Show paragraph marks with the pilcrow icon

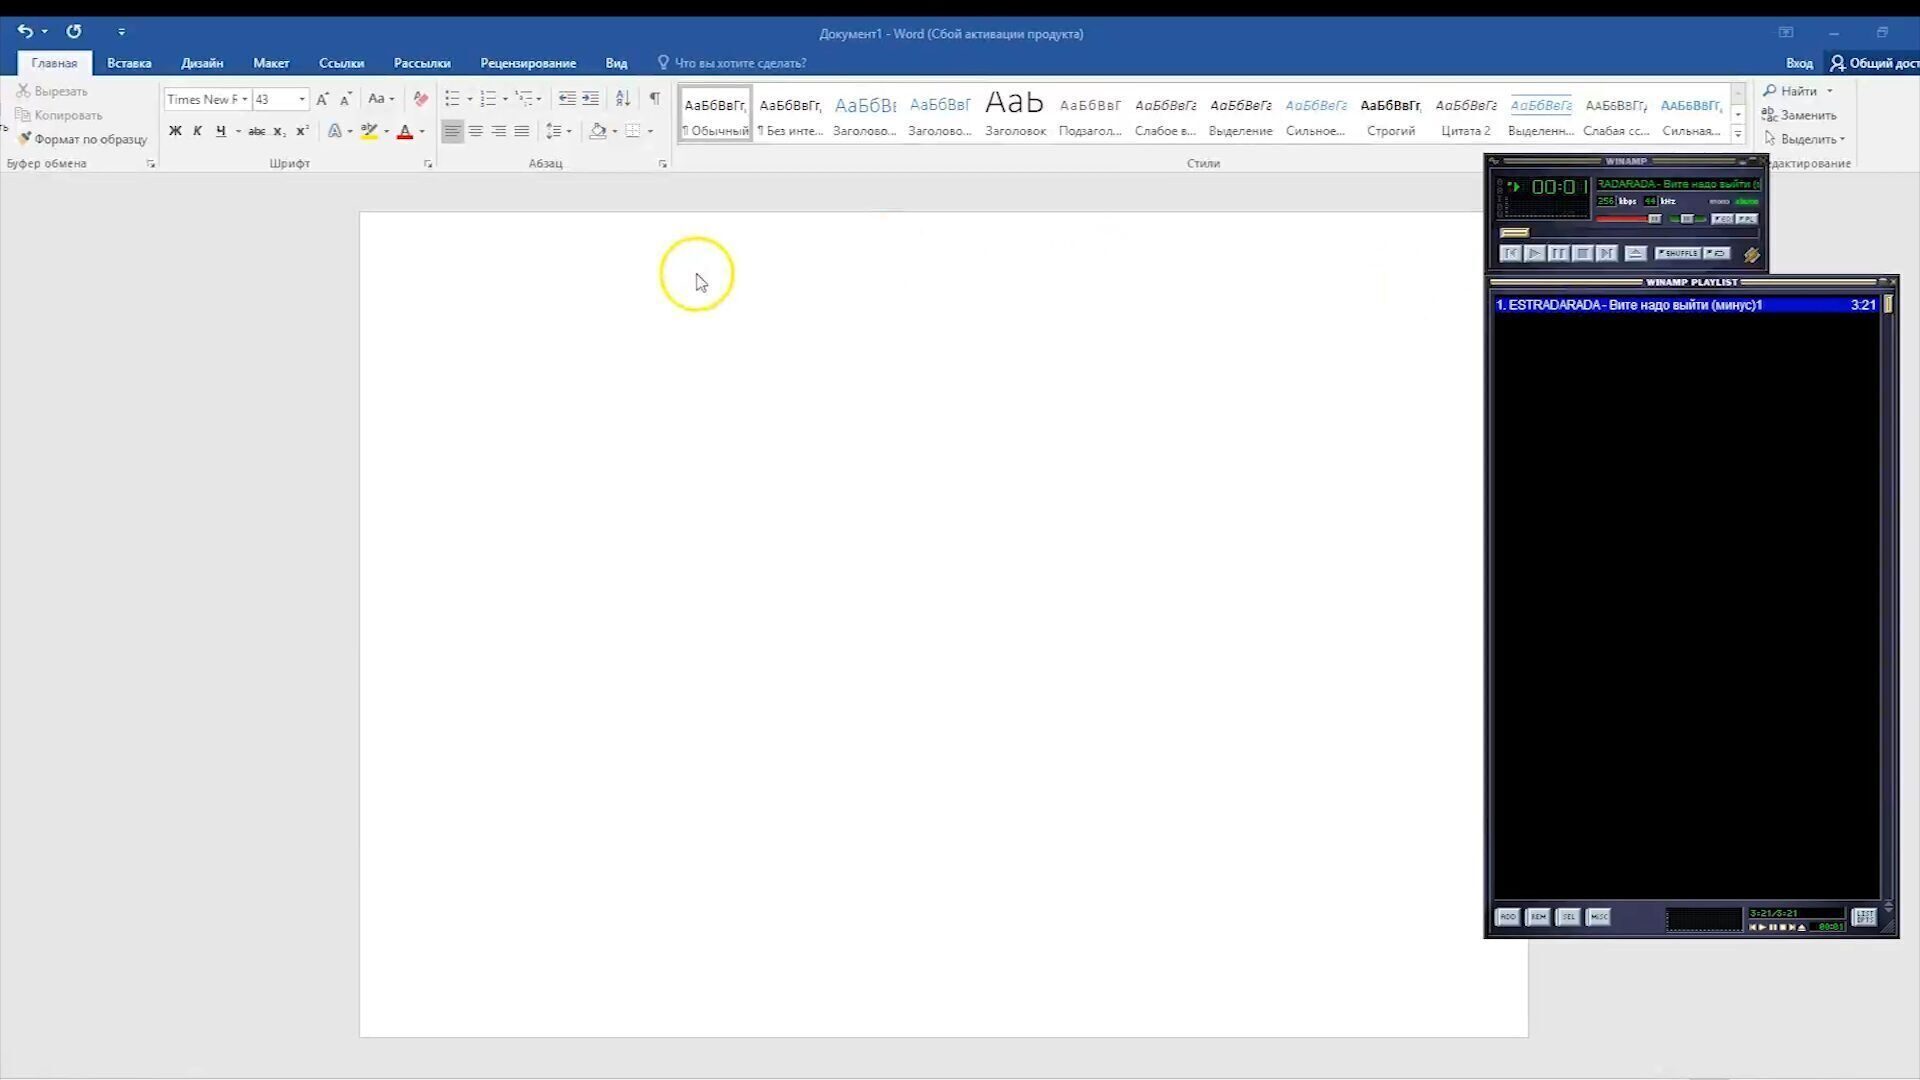pos(654,99)
